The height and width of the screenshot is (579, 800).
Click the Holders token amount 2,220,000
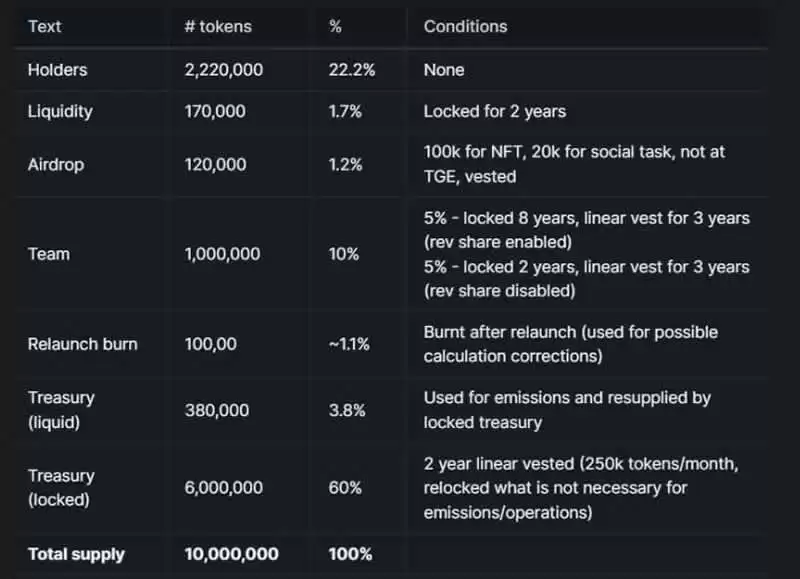point(225,70)
